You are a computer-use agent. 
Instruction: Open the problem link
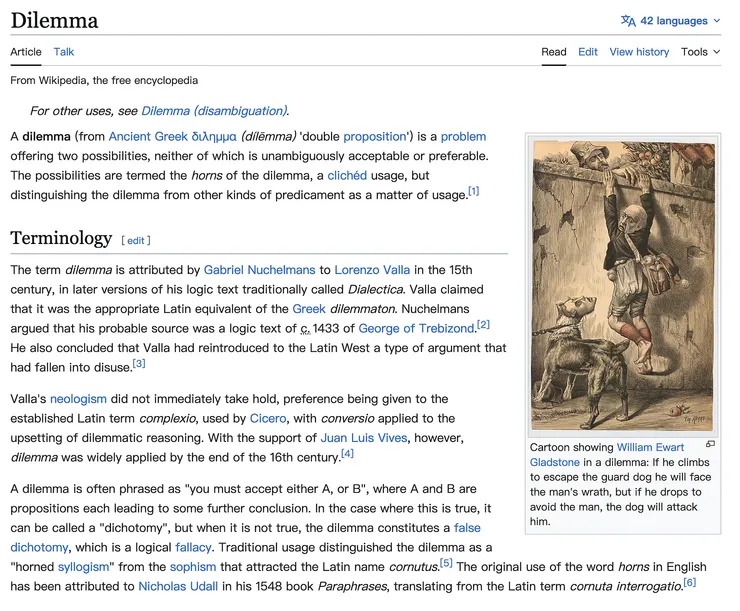coord(463,137)
